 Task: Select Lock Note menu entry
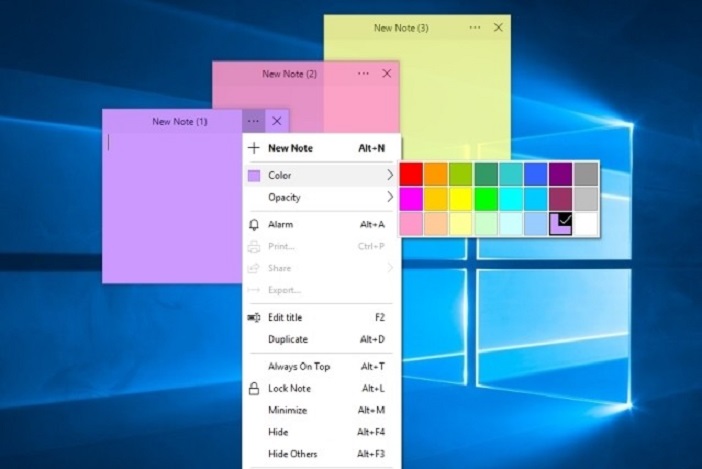(x=322, y=388)
